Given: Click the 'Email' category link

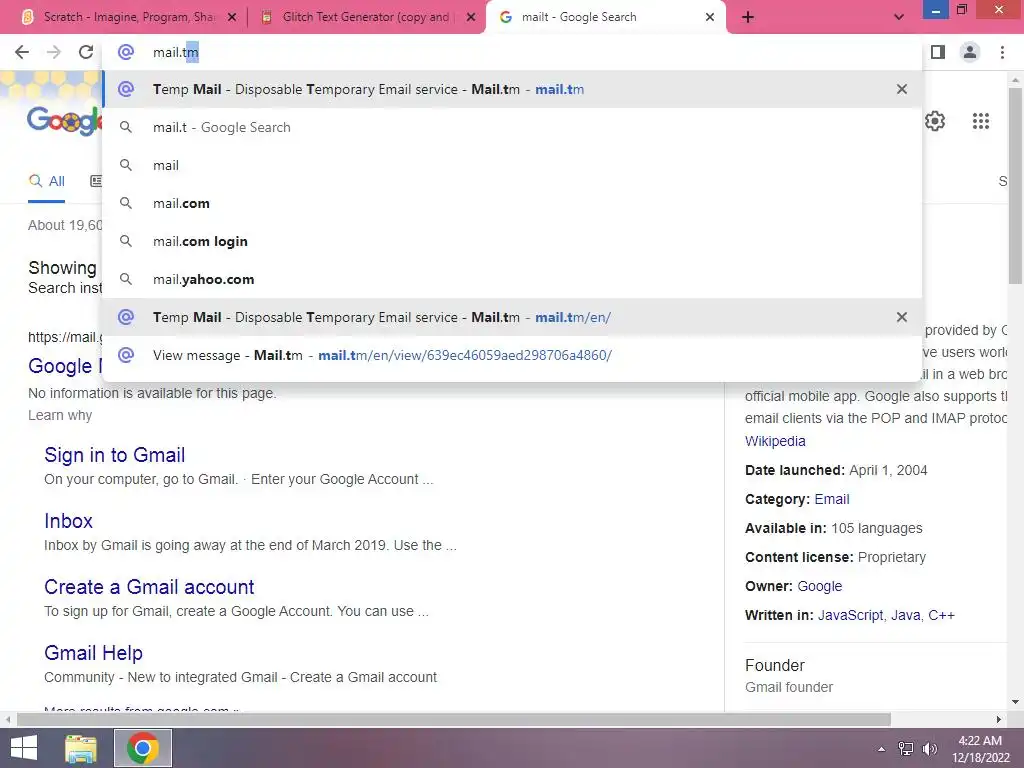Looking at the screenshot, I should [832, 499].
